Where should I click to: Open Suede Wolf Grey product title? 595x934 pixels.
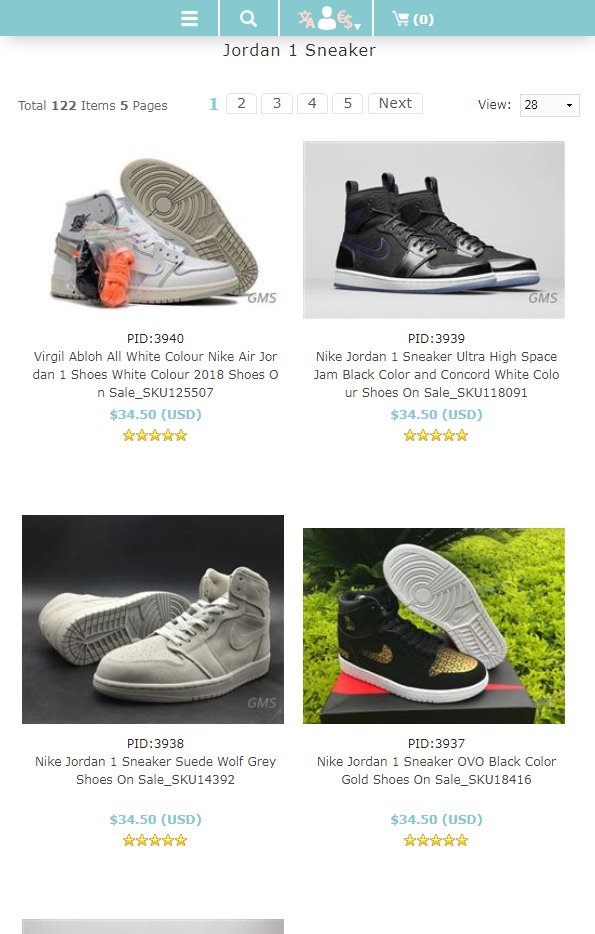155,770
